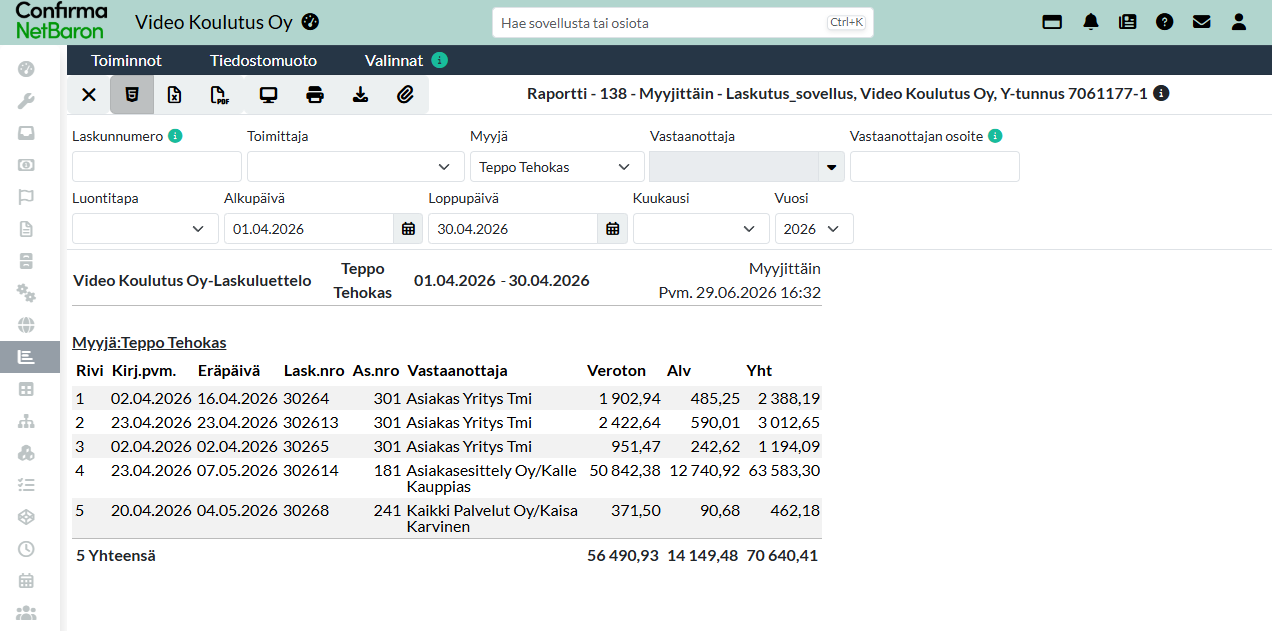Print the report with printer icon
Viewport: 1272px width, 631px height.
pos(315,95)
